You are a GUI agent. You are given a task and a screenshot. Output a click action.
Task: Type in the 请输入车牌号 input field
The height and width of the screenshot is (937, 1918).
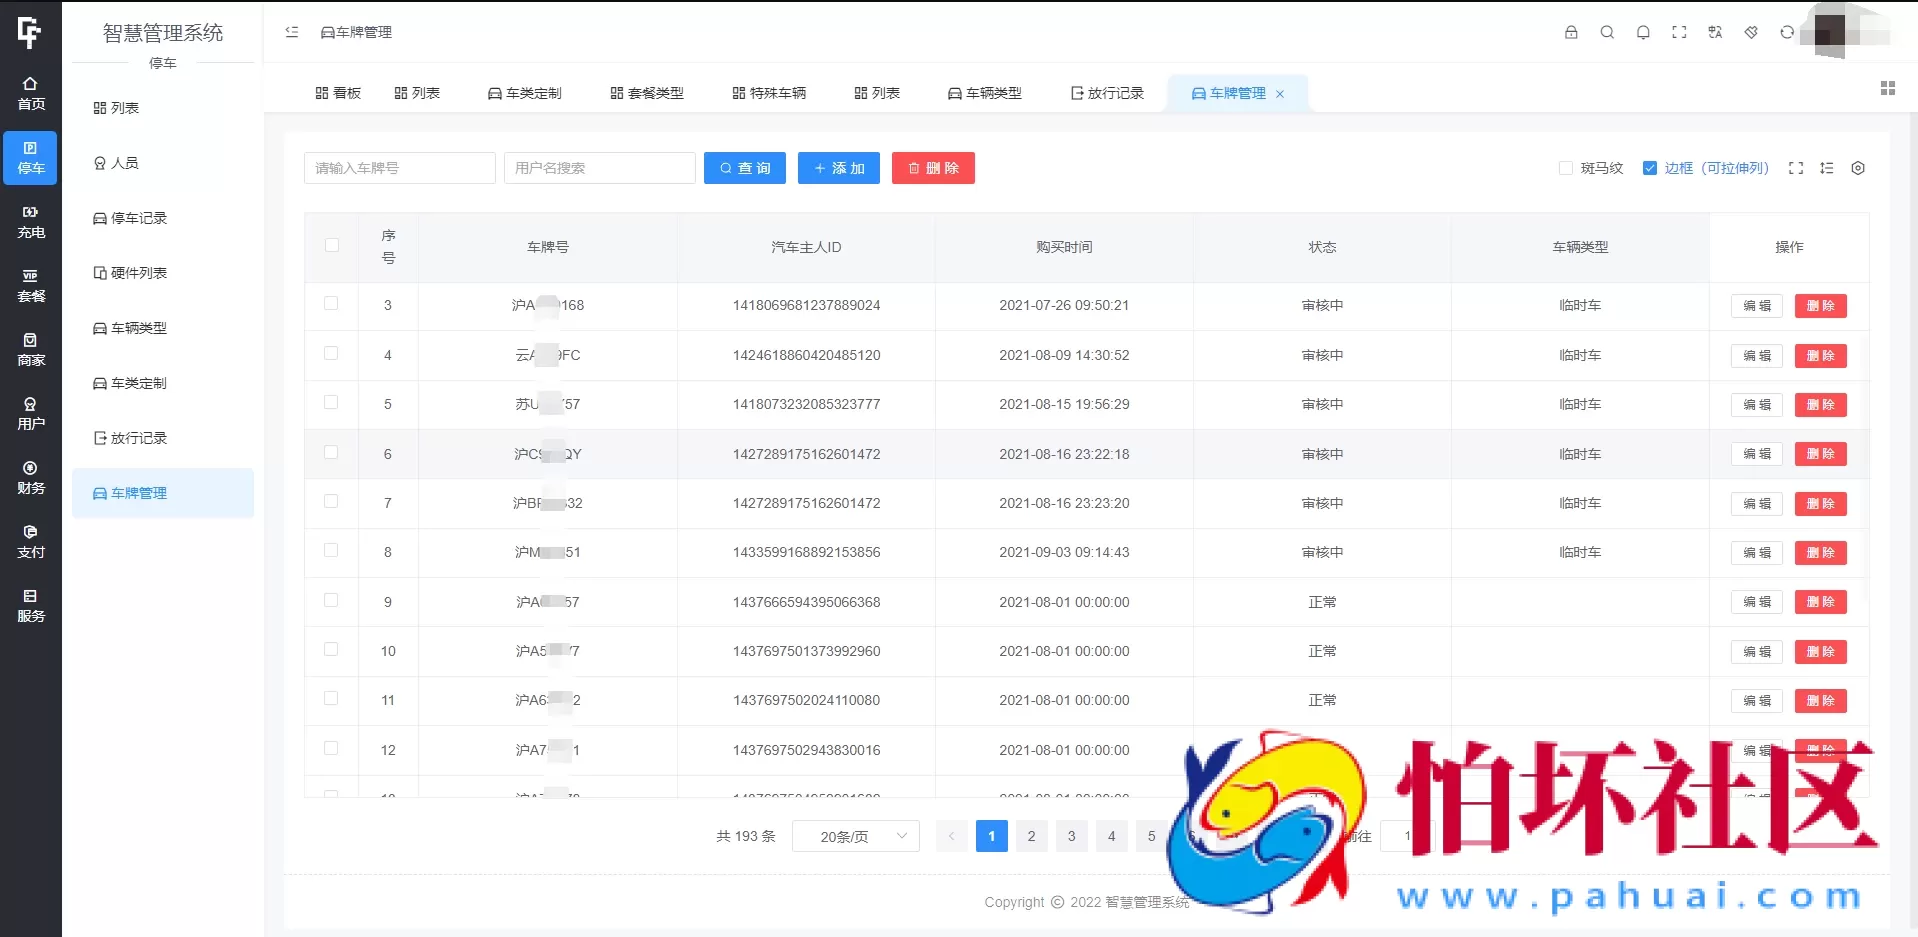coord(399,168)
